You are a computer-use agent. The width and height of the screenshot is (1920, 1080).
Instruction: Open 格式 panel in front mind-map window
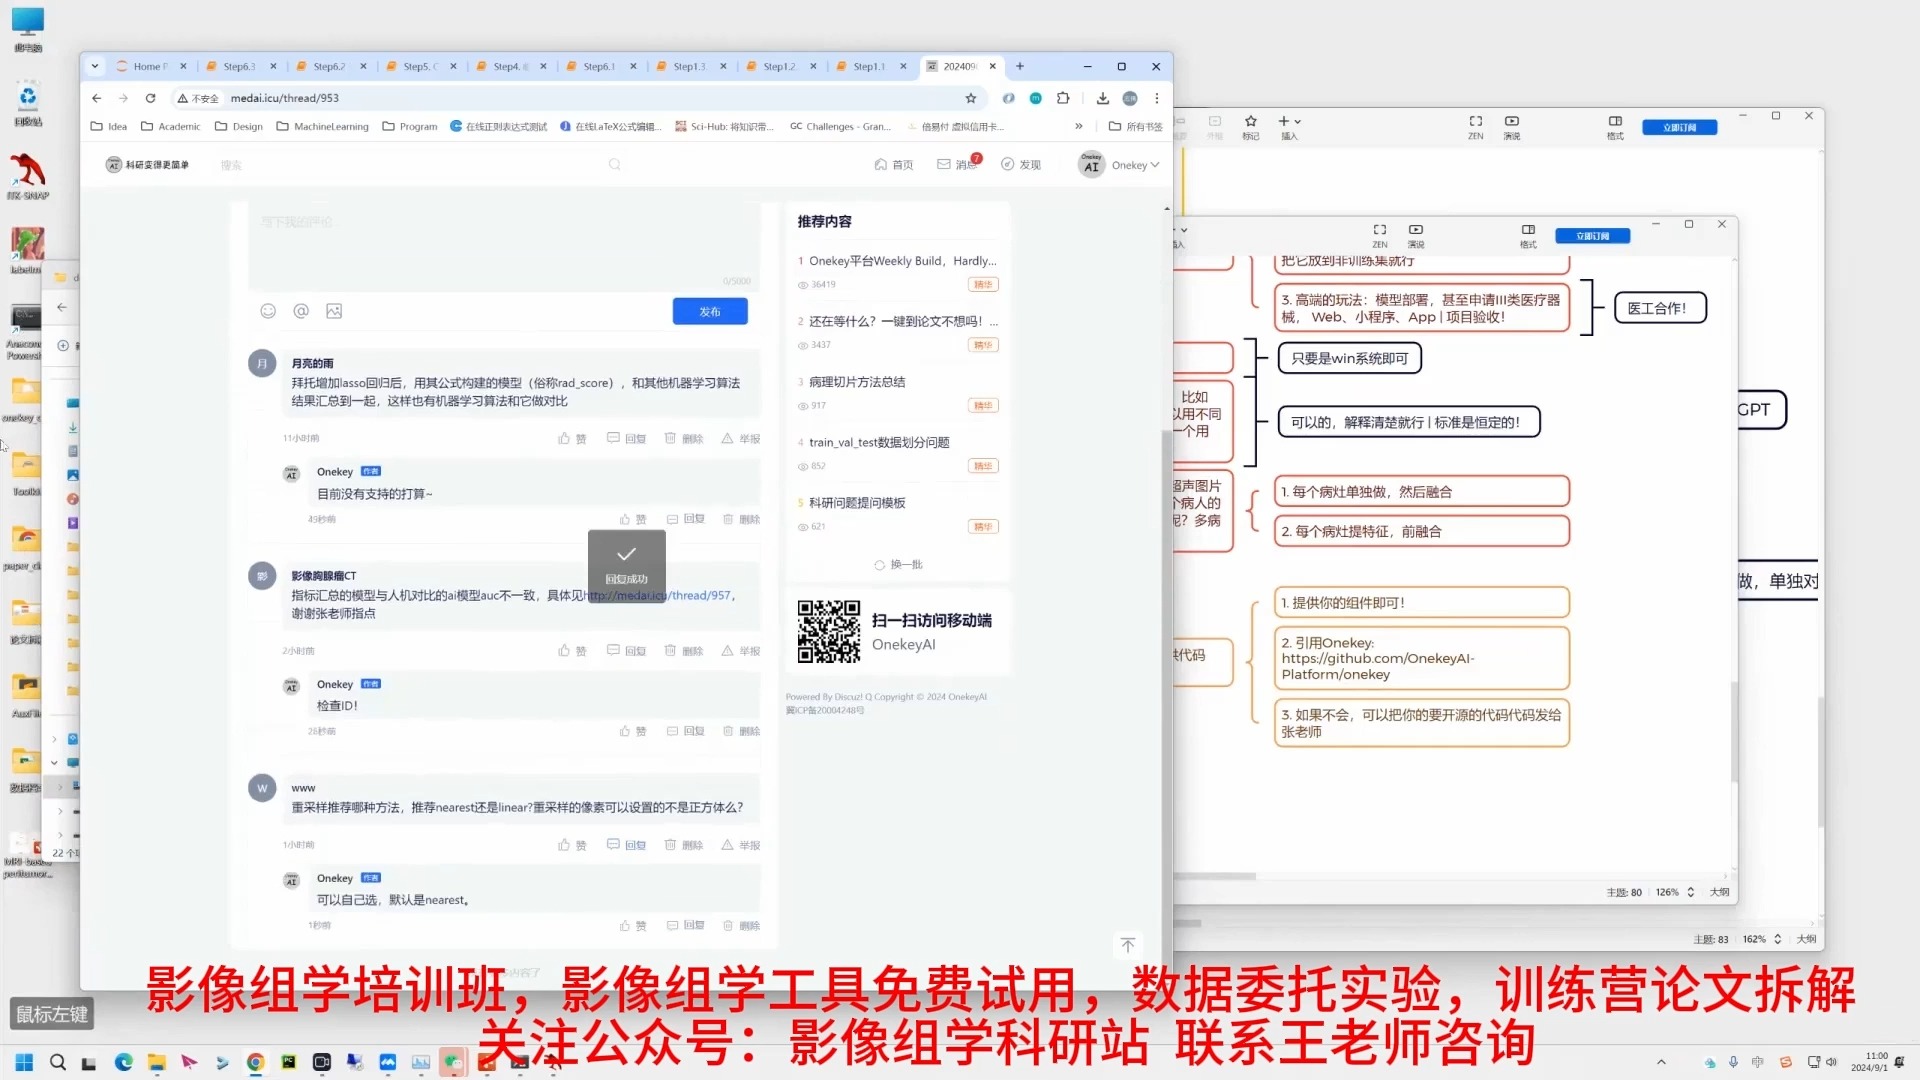[1528, 236]
